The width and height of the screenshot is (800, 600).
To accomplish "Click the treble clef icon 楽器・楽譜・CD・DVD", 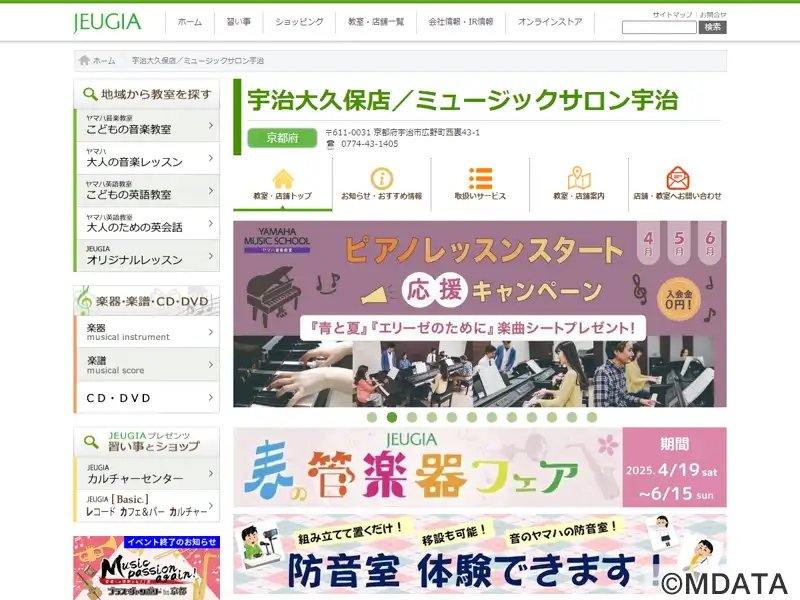I will 85,300.
